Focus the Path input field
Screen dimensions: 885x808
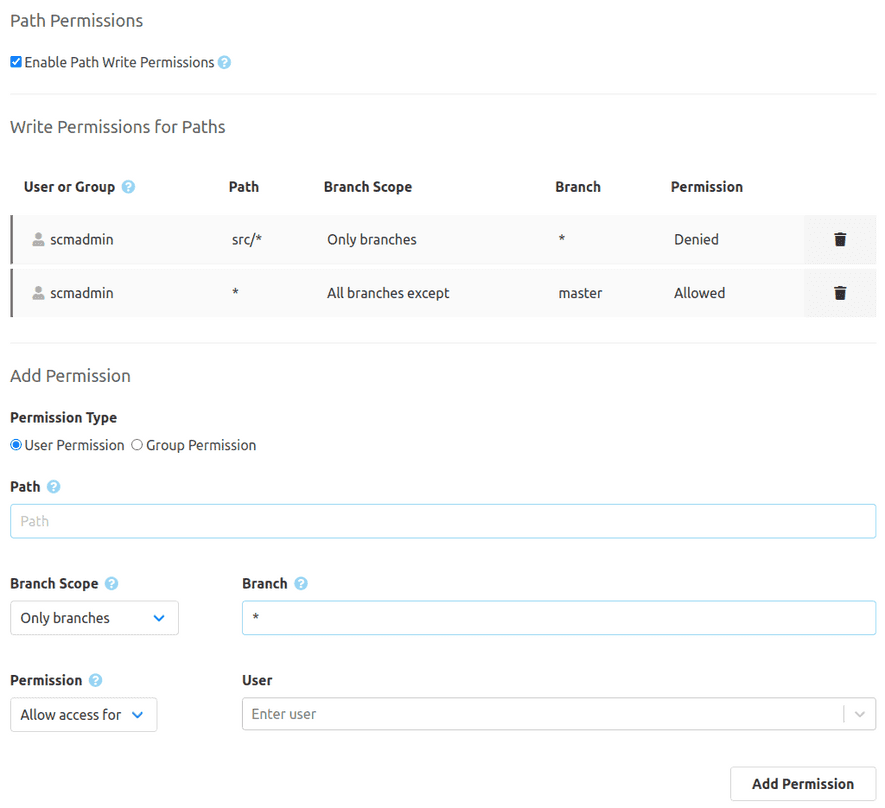point(442,521)
